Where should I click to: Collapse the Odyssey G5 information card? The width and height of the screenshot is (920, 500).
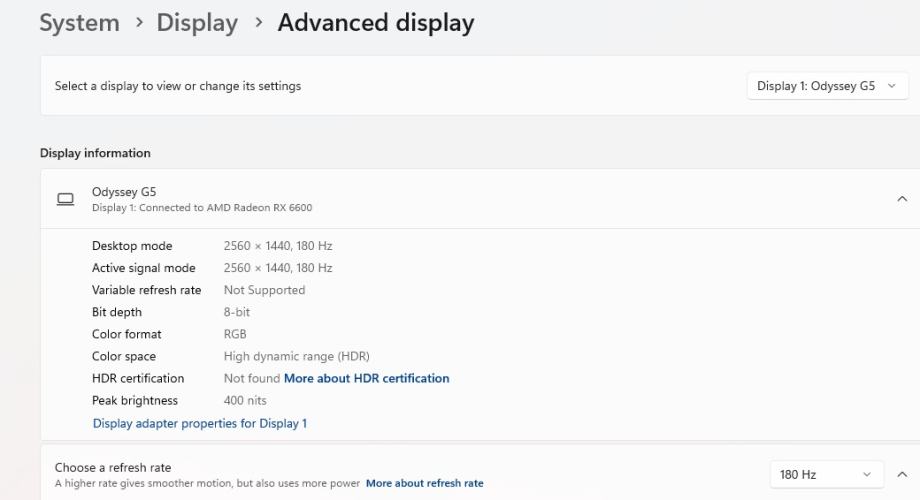(x=902, y=199)
